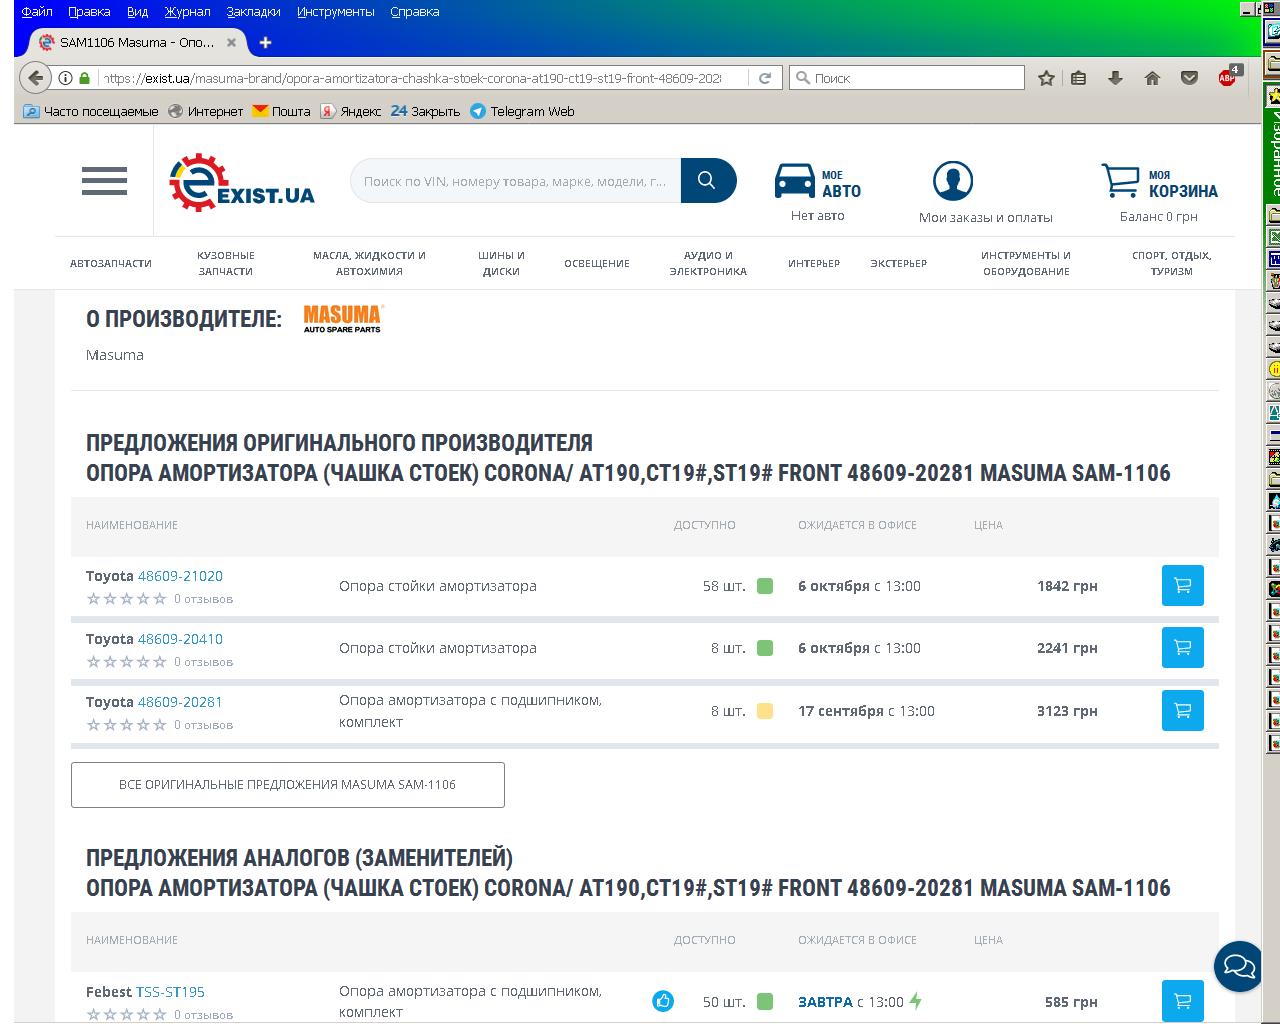Image resolution: width=1280 pixels, height=1024 pixels.
Task: Add Toyota 48609-20281 to cart
Action: 1182,711
